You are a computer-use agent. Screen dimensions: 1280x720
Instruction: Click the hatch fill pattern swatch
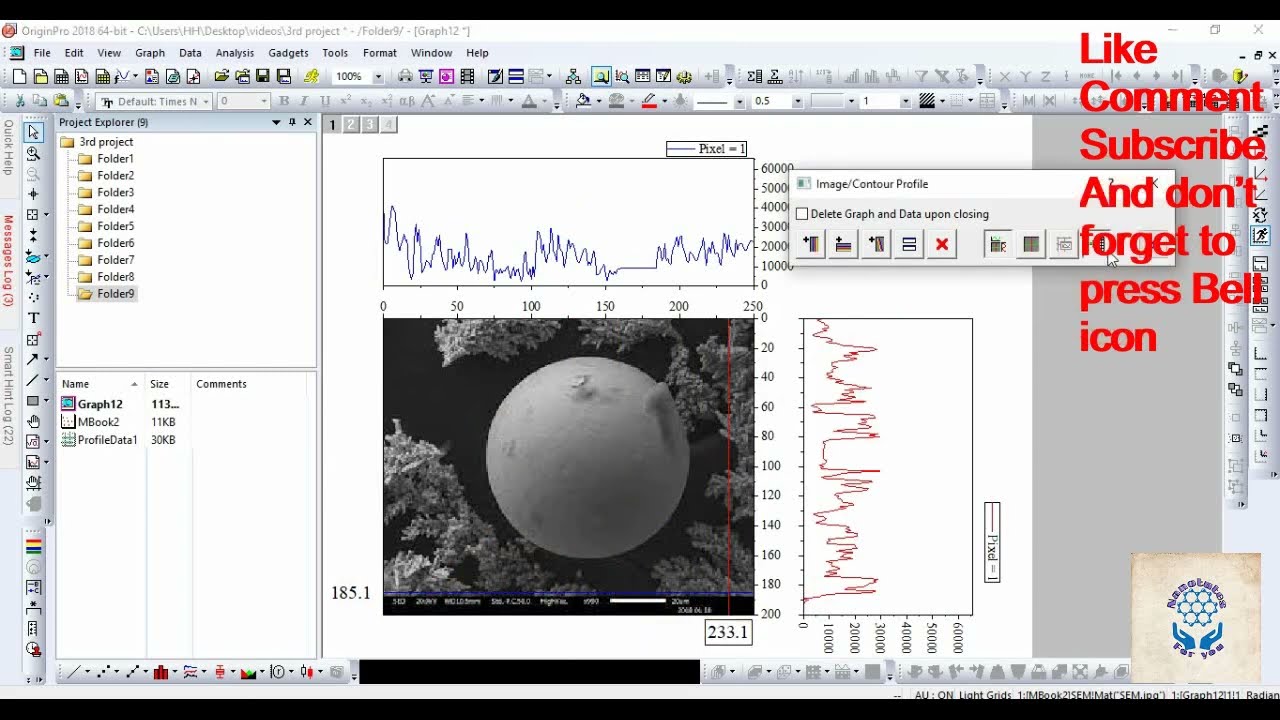coord(927,101)
